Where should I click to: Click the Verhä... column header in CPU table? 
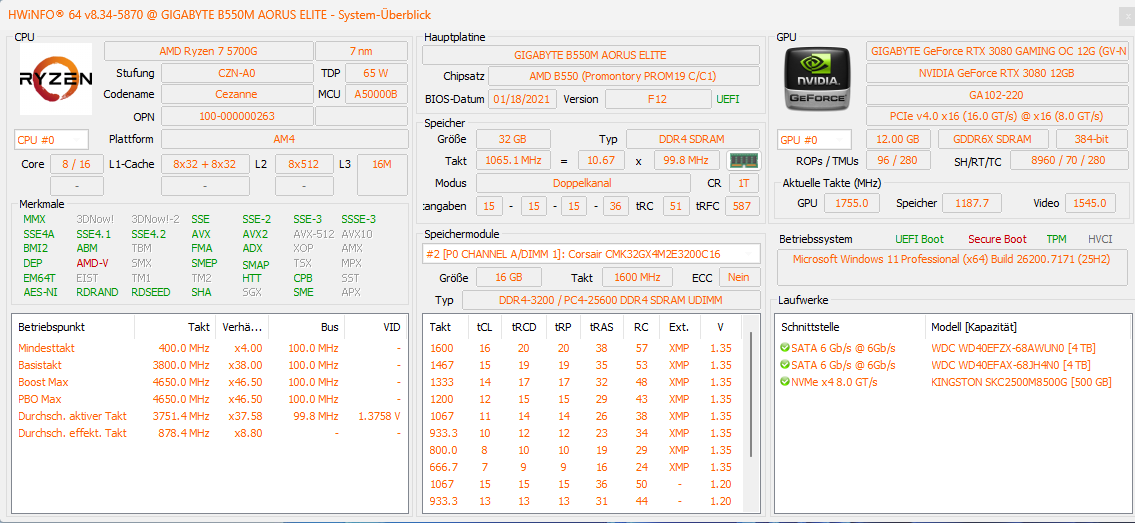(x=242, y=327)
